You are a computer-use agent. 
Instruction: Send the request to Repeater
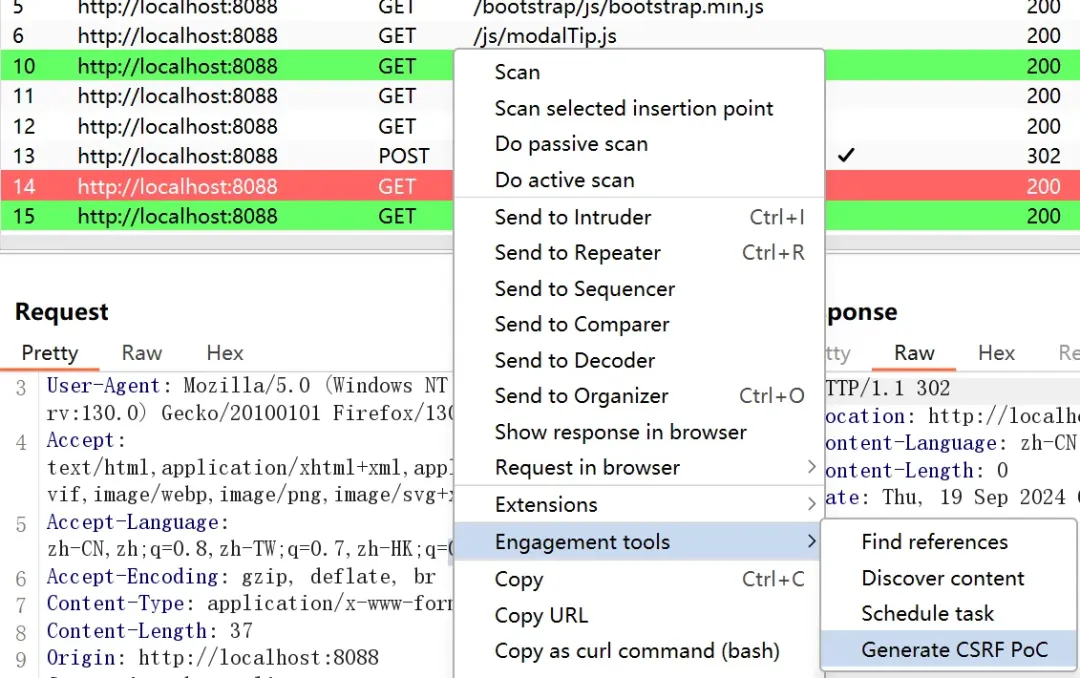576,253
